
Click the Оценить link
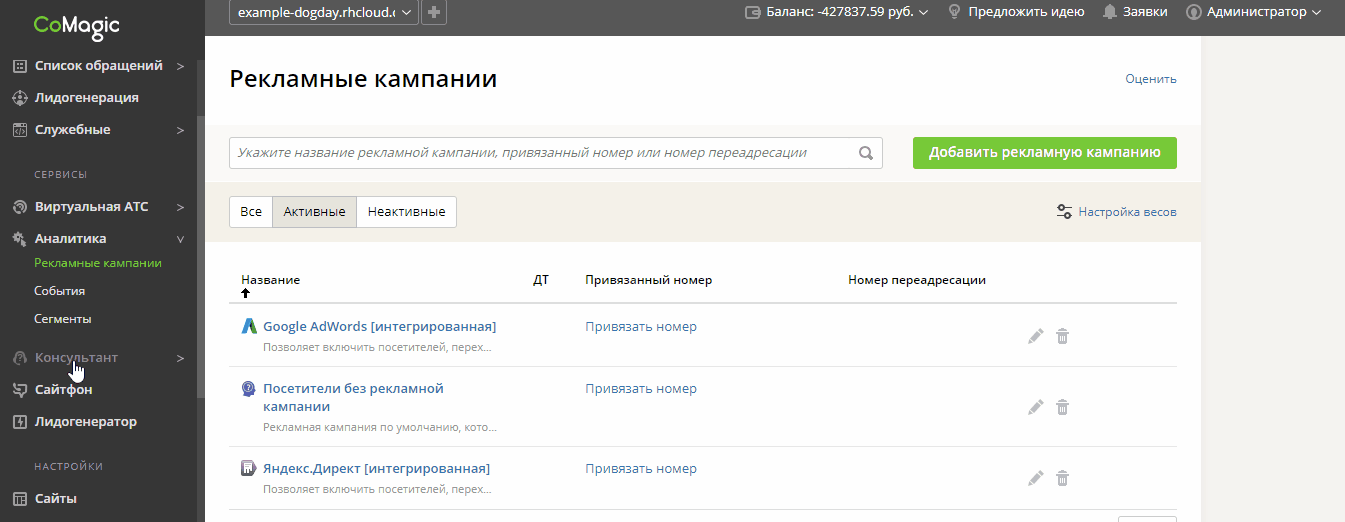[1151, 79]
